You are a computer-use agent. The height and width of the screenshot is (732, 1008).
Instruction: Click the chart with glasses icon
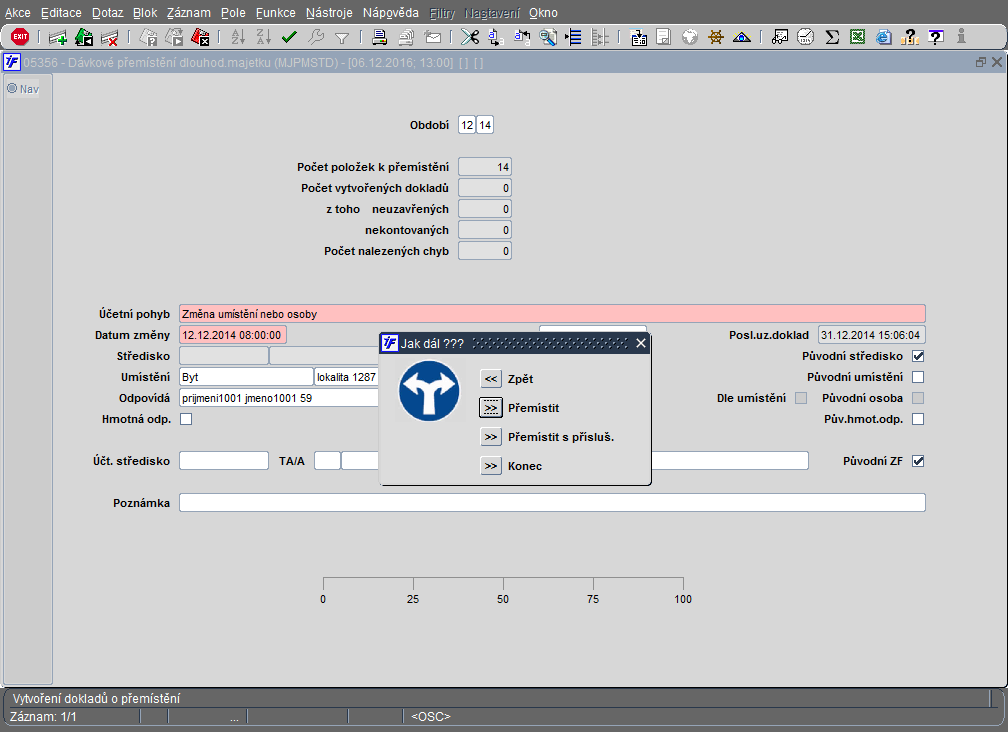click(x=780, y=37)
